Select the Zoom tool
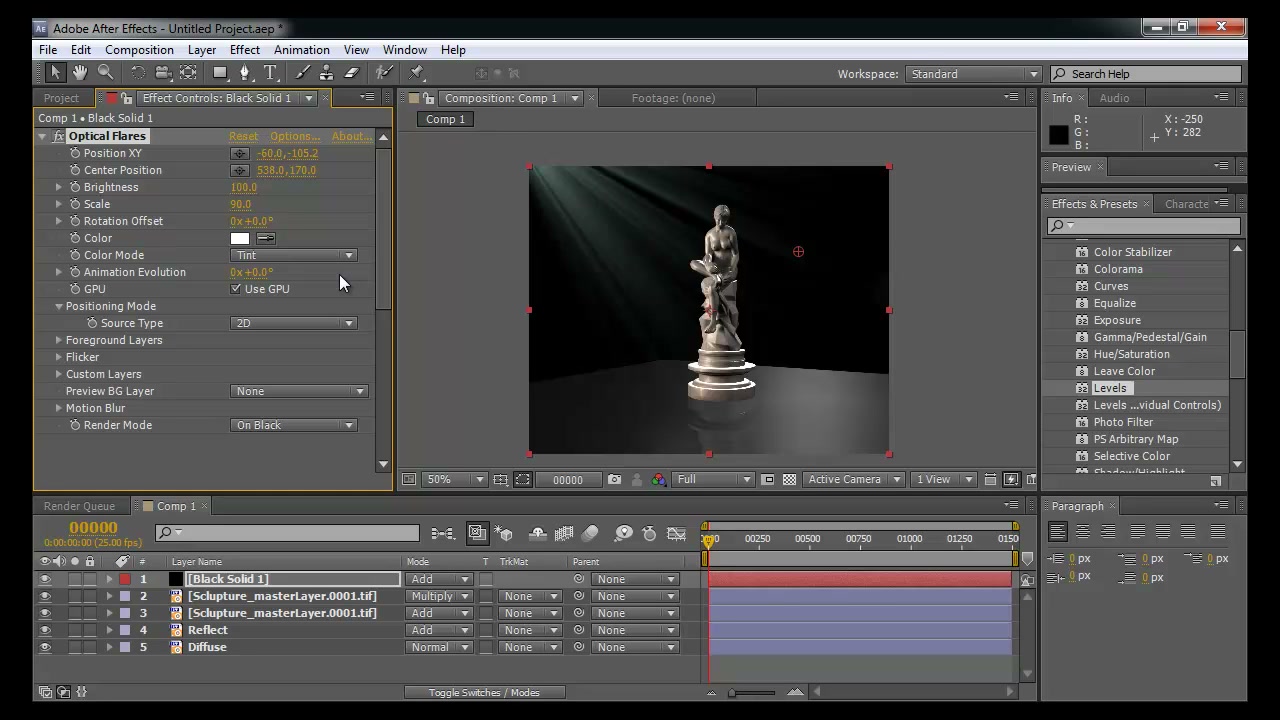 coord(105,73)
